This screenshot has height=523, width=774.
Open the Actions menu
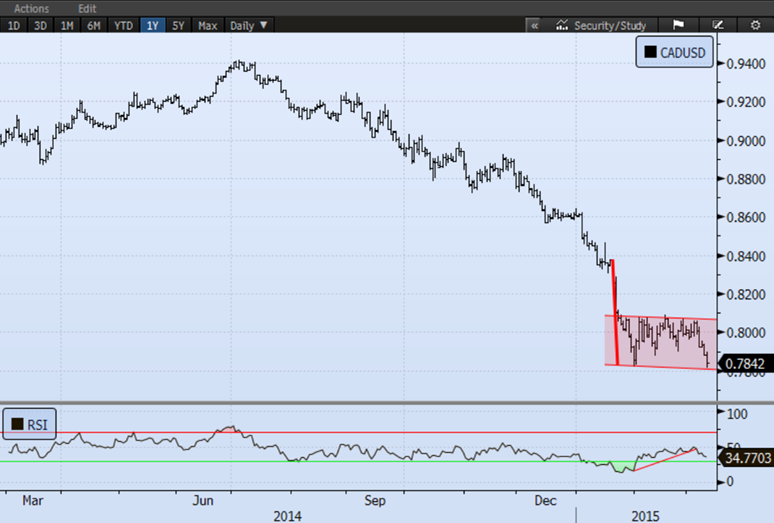[x=31, y=8]
